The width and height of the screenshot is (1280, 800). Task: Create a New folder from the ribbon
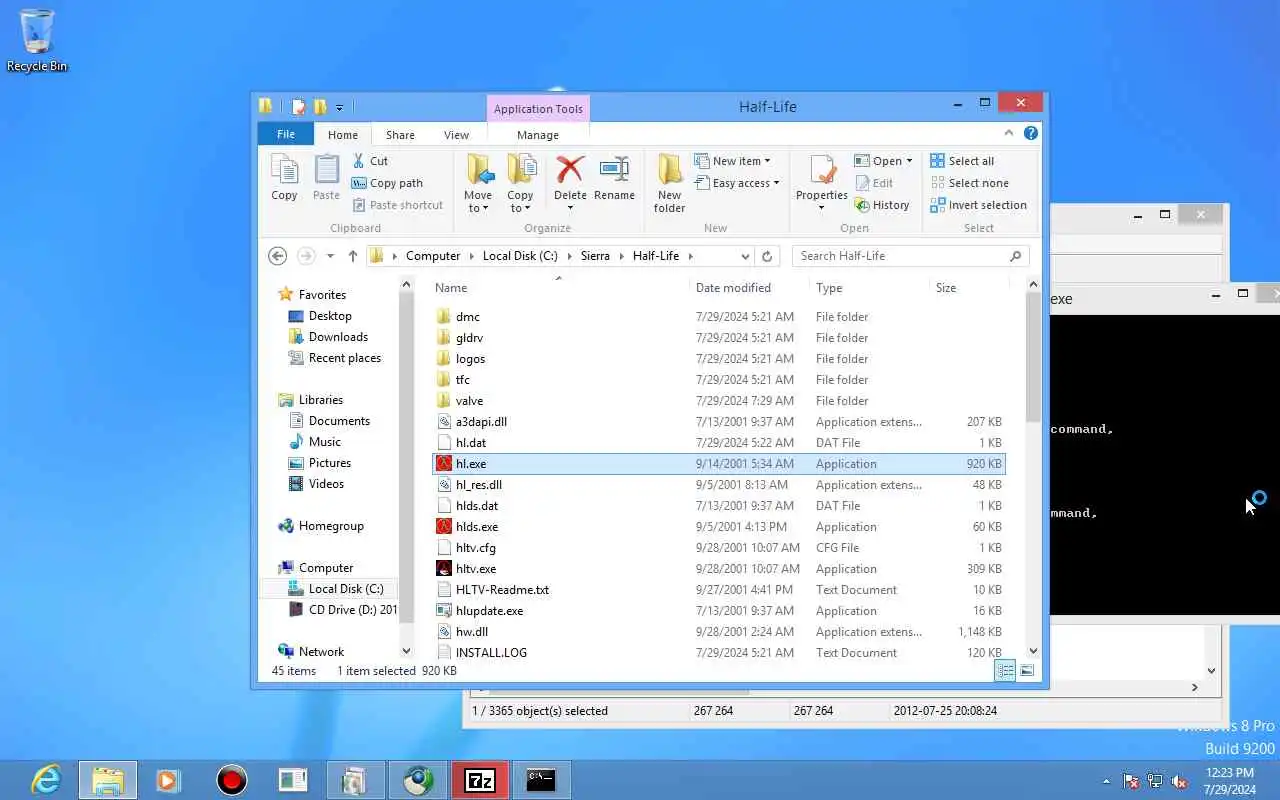click(x=669, y=183)
